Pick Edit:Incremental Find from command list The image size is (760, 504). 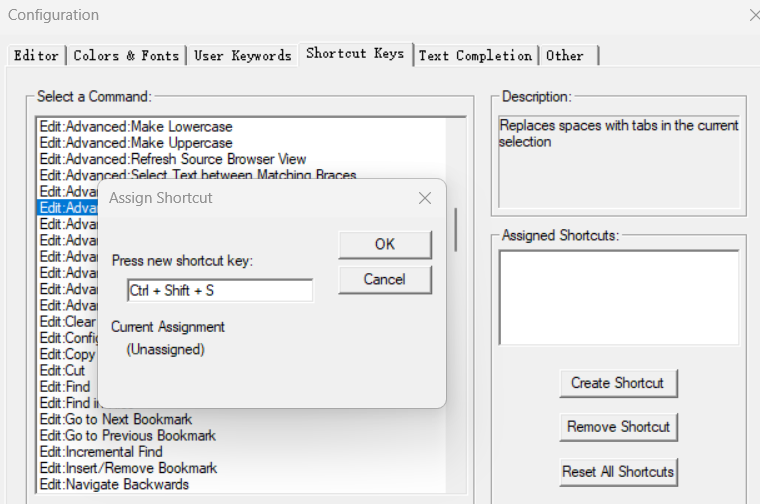click(101, 452)
